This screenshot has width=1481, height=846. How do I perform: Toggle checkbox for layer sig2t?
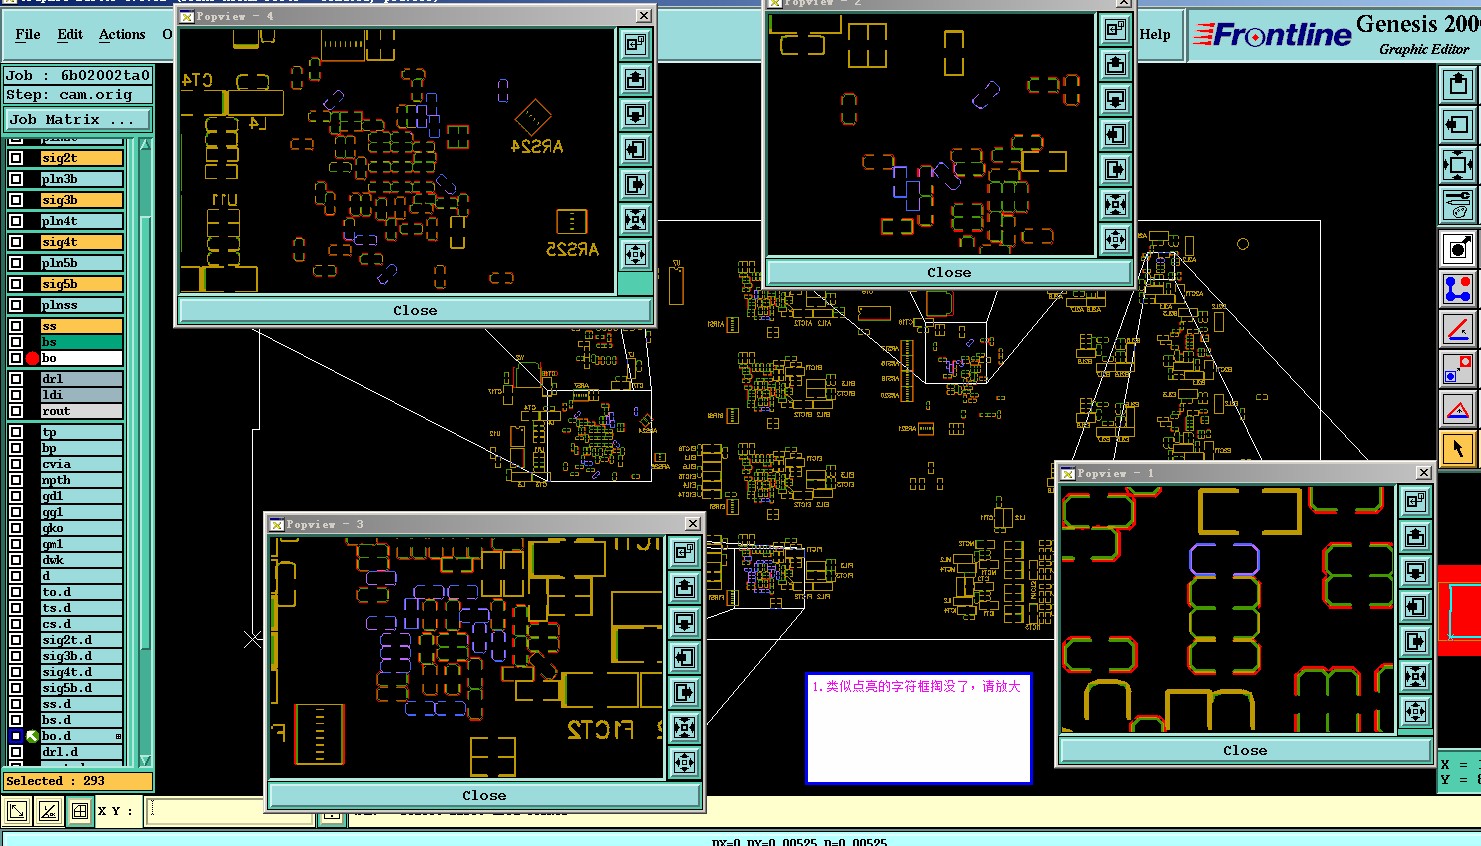[16, 158]
